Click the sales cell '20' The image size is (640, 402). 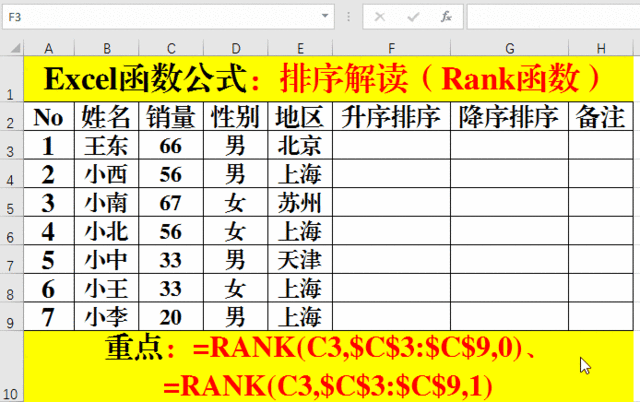[171, 317]
